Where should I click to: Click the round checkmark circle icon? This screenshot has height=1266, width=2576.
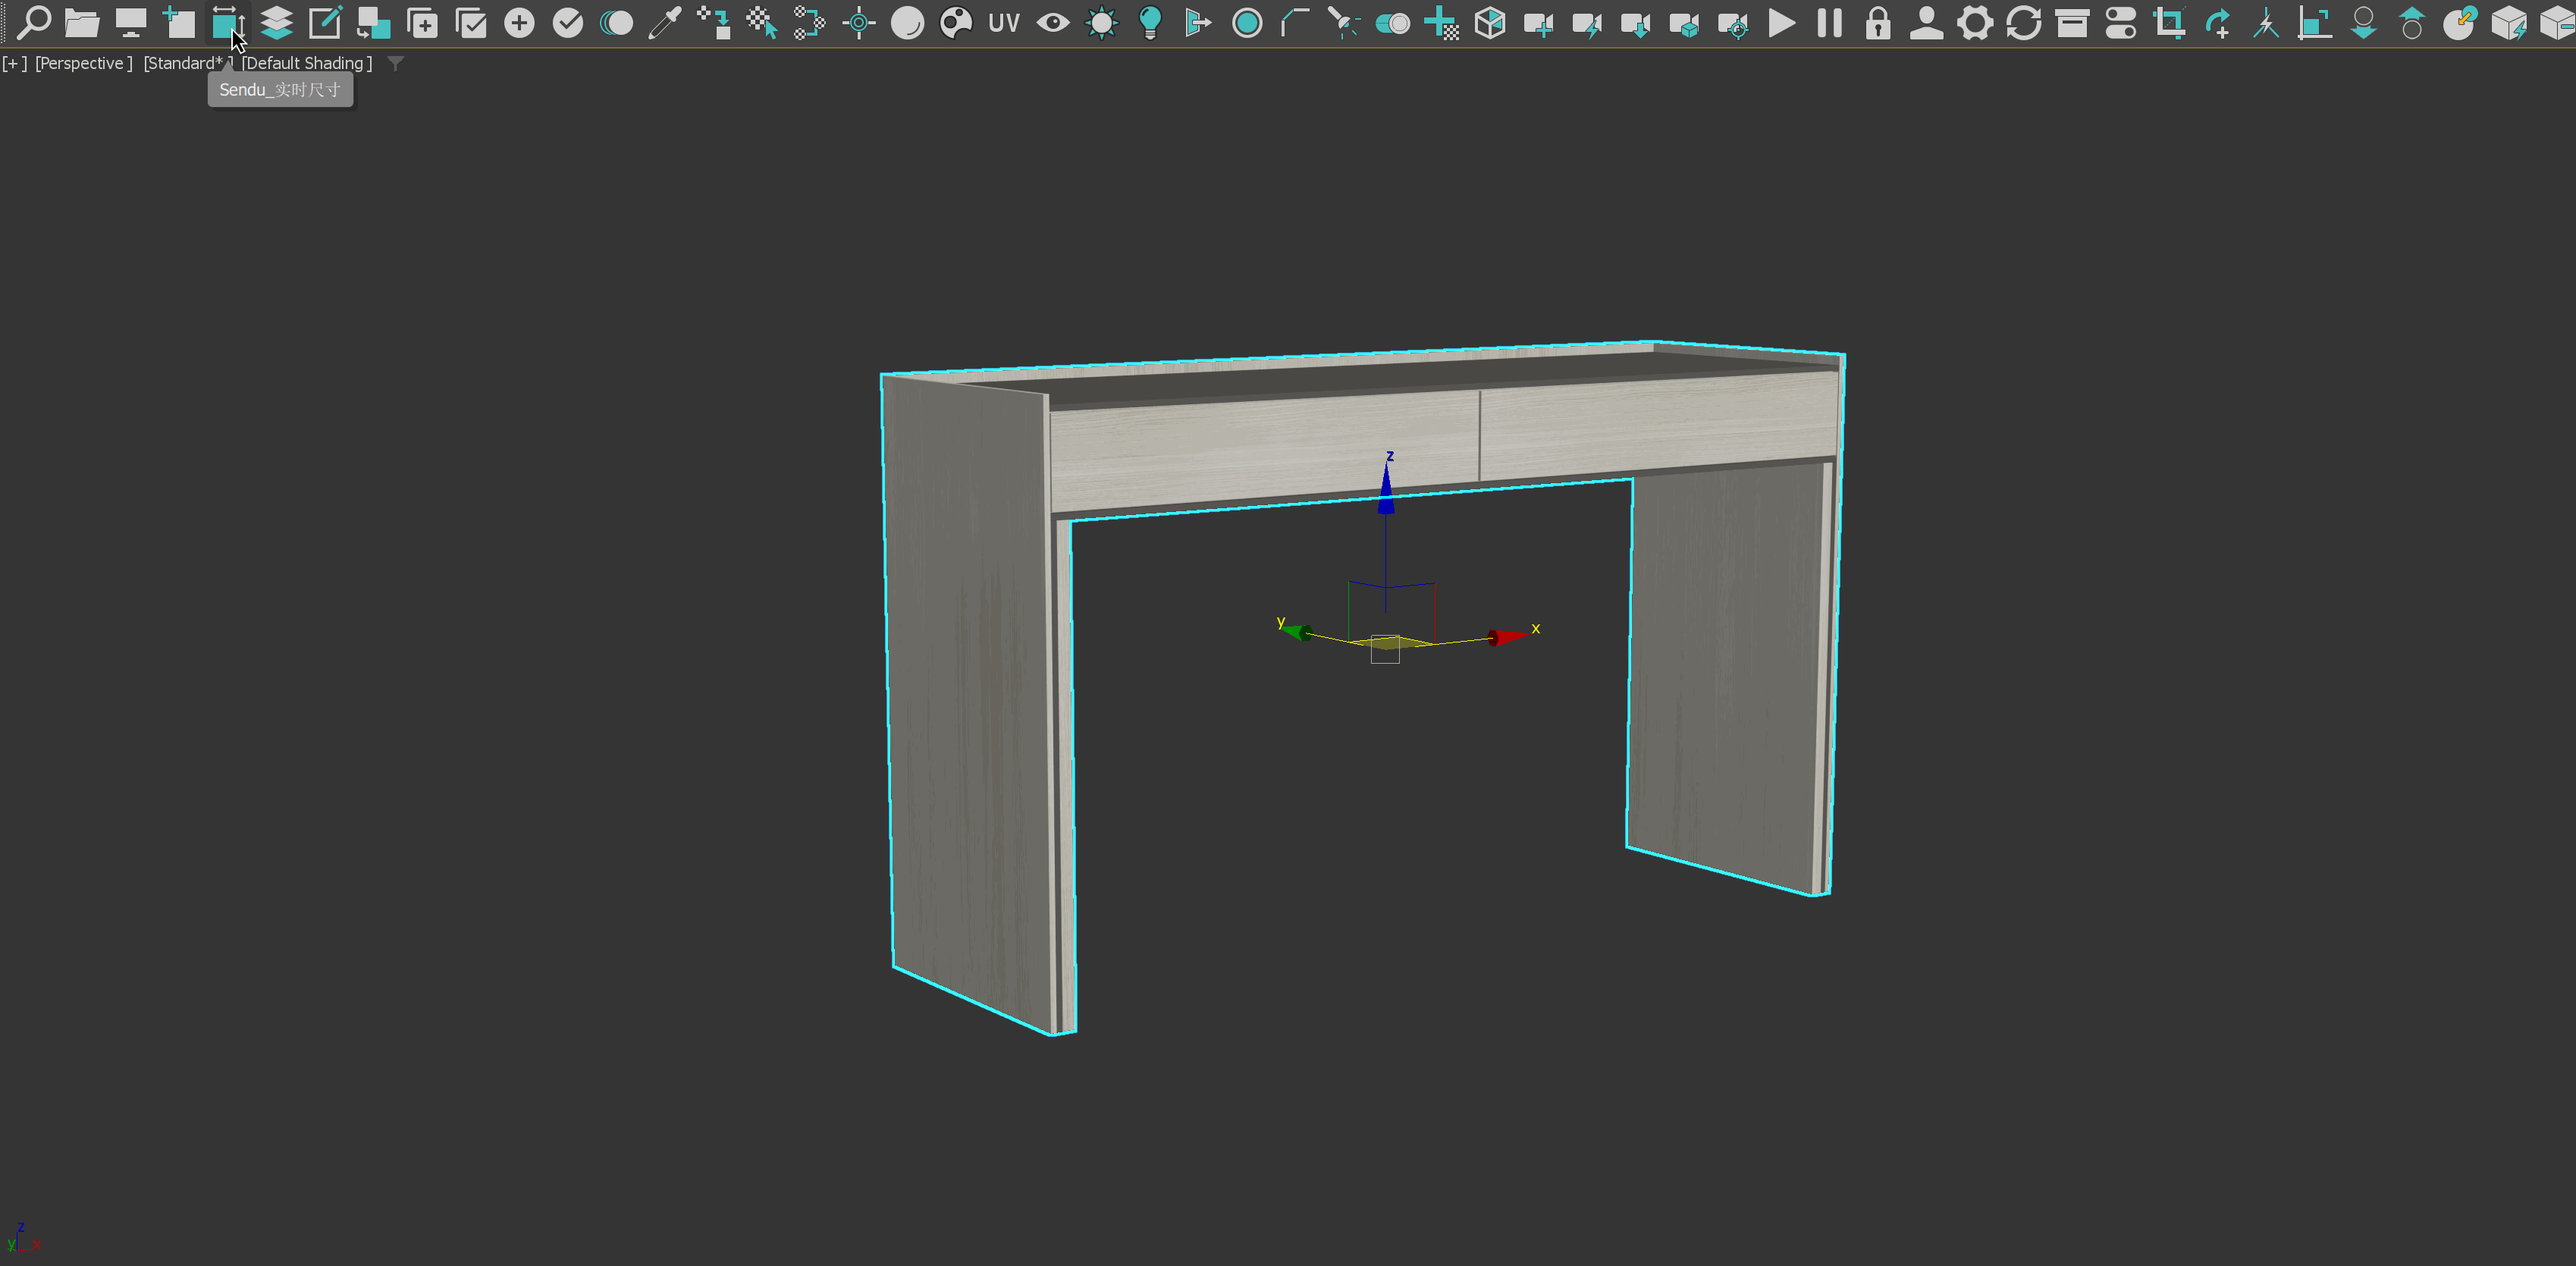coord(567,22)
